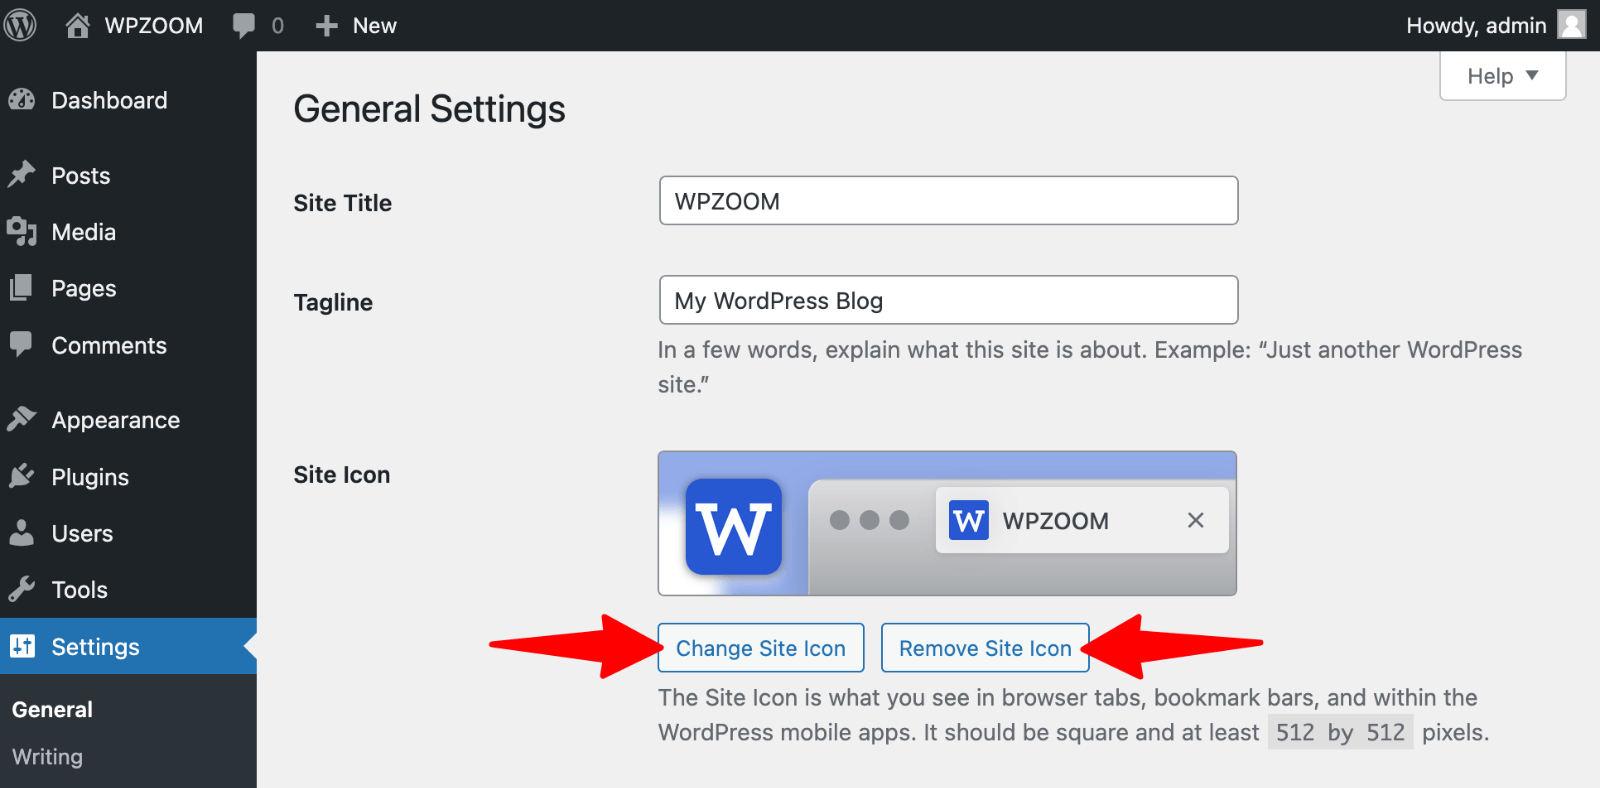Click the home icon beside WPZOOM

78,25
